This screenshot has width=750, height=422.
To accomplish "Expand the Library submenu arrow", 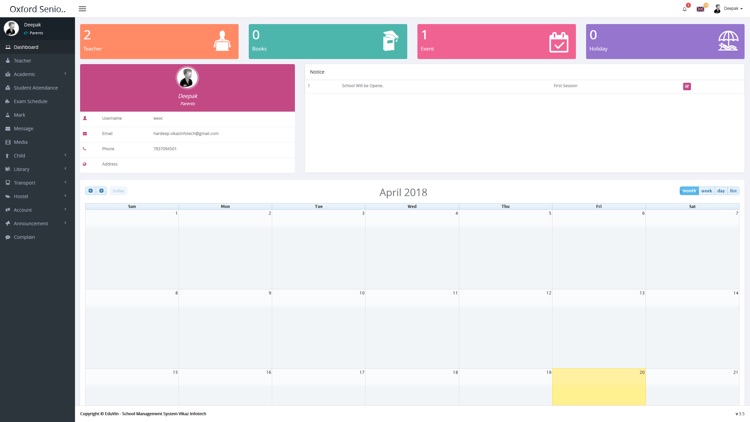I will (65, 168).
